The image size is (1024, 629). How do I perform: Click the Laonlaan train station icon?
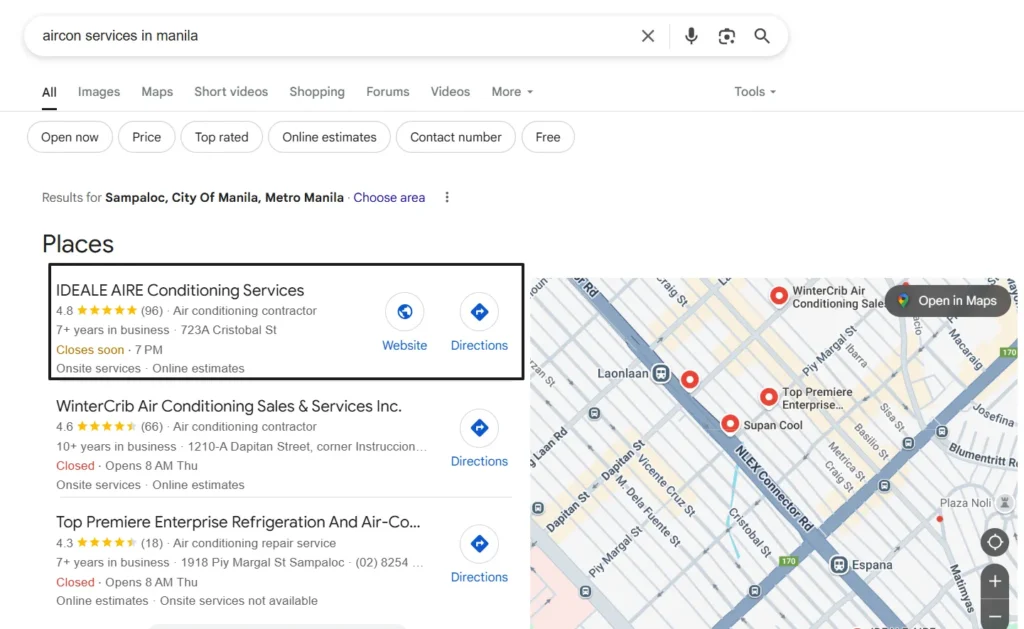click(x=661, y=374)
